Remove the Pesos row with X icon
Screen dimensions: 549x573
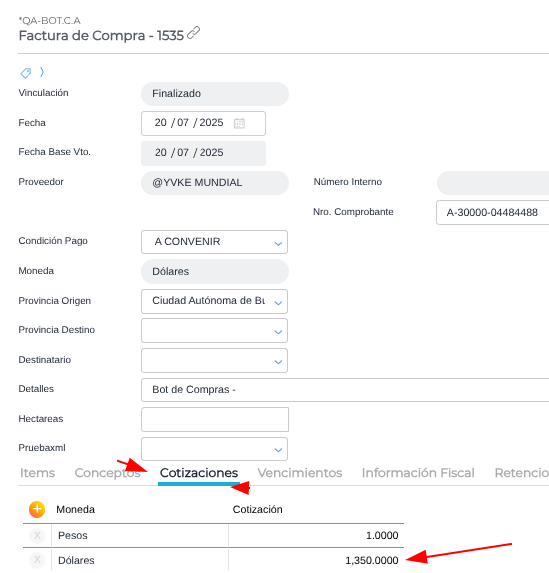(37, 536)
